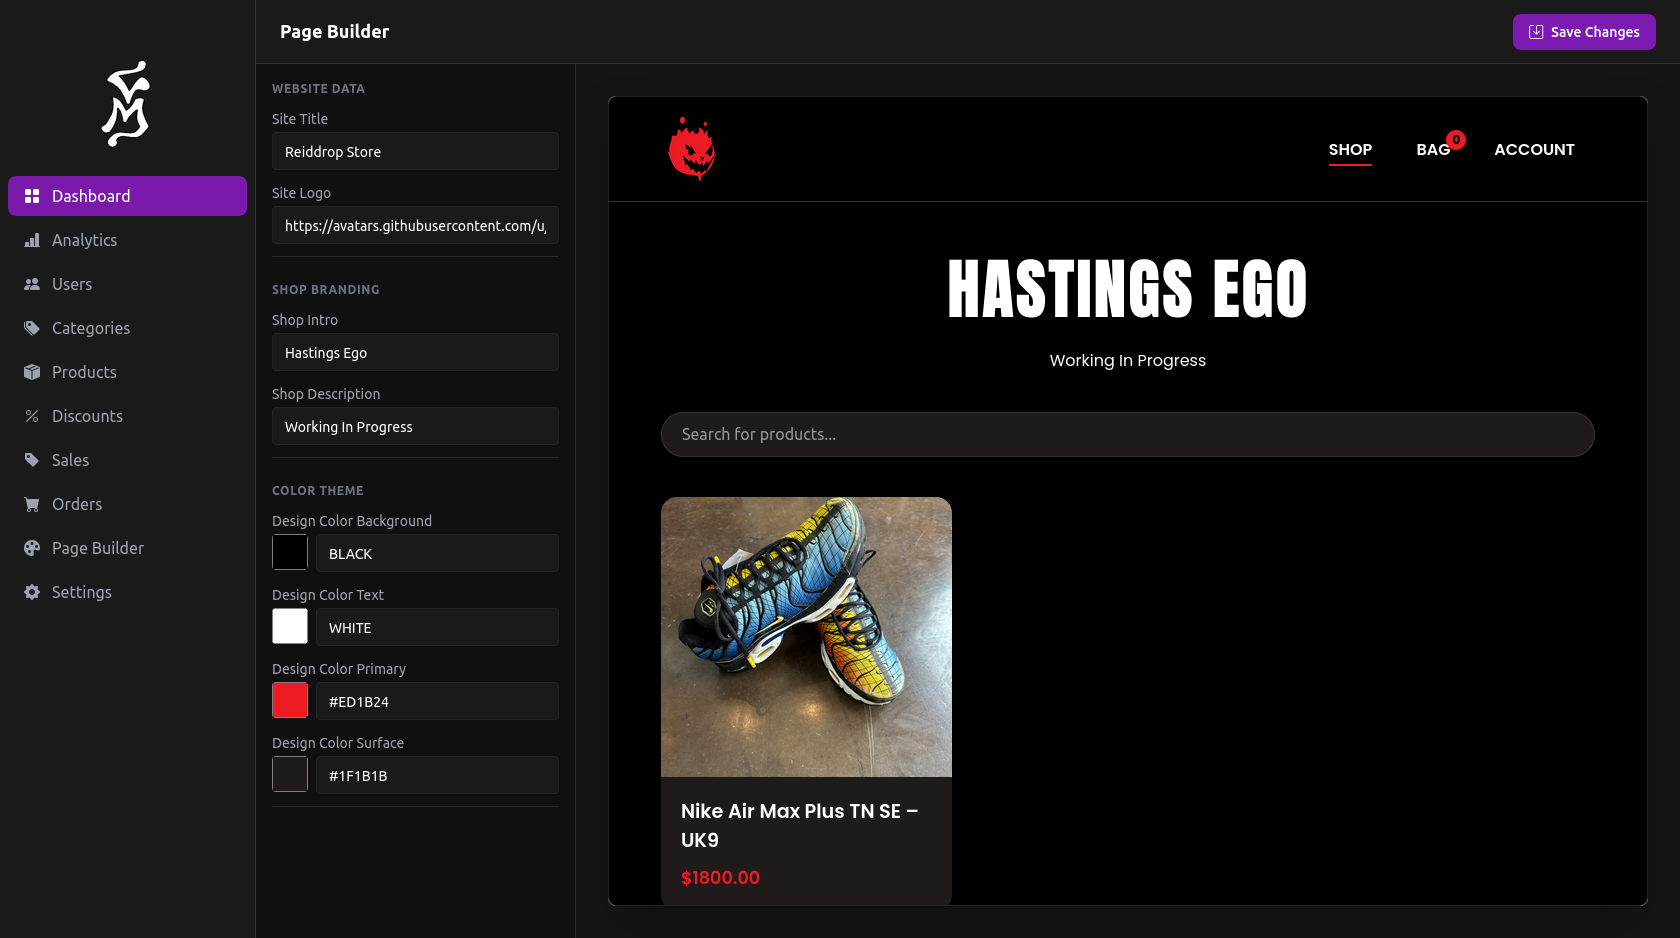The width and height of the screenshot is (1680, 938).
Task: Click ACCOUNT link in preview header
Action: (x=1534, y=149)
